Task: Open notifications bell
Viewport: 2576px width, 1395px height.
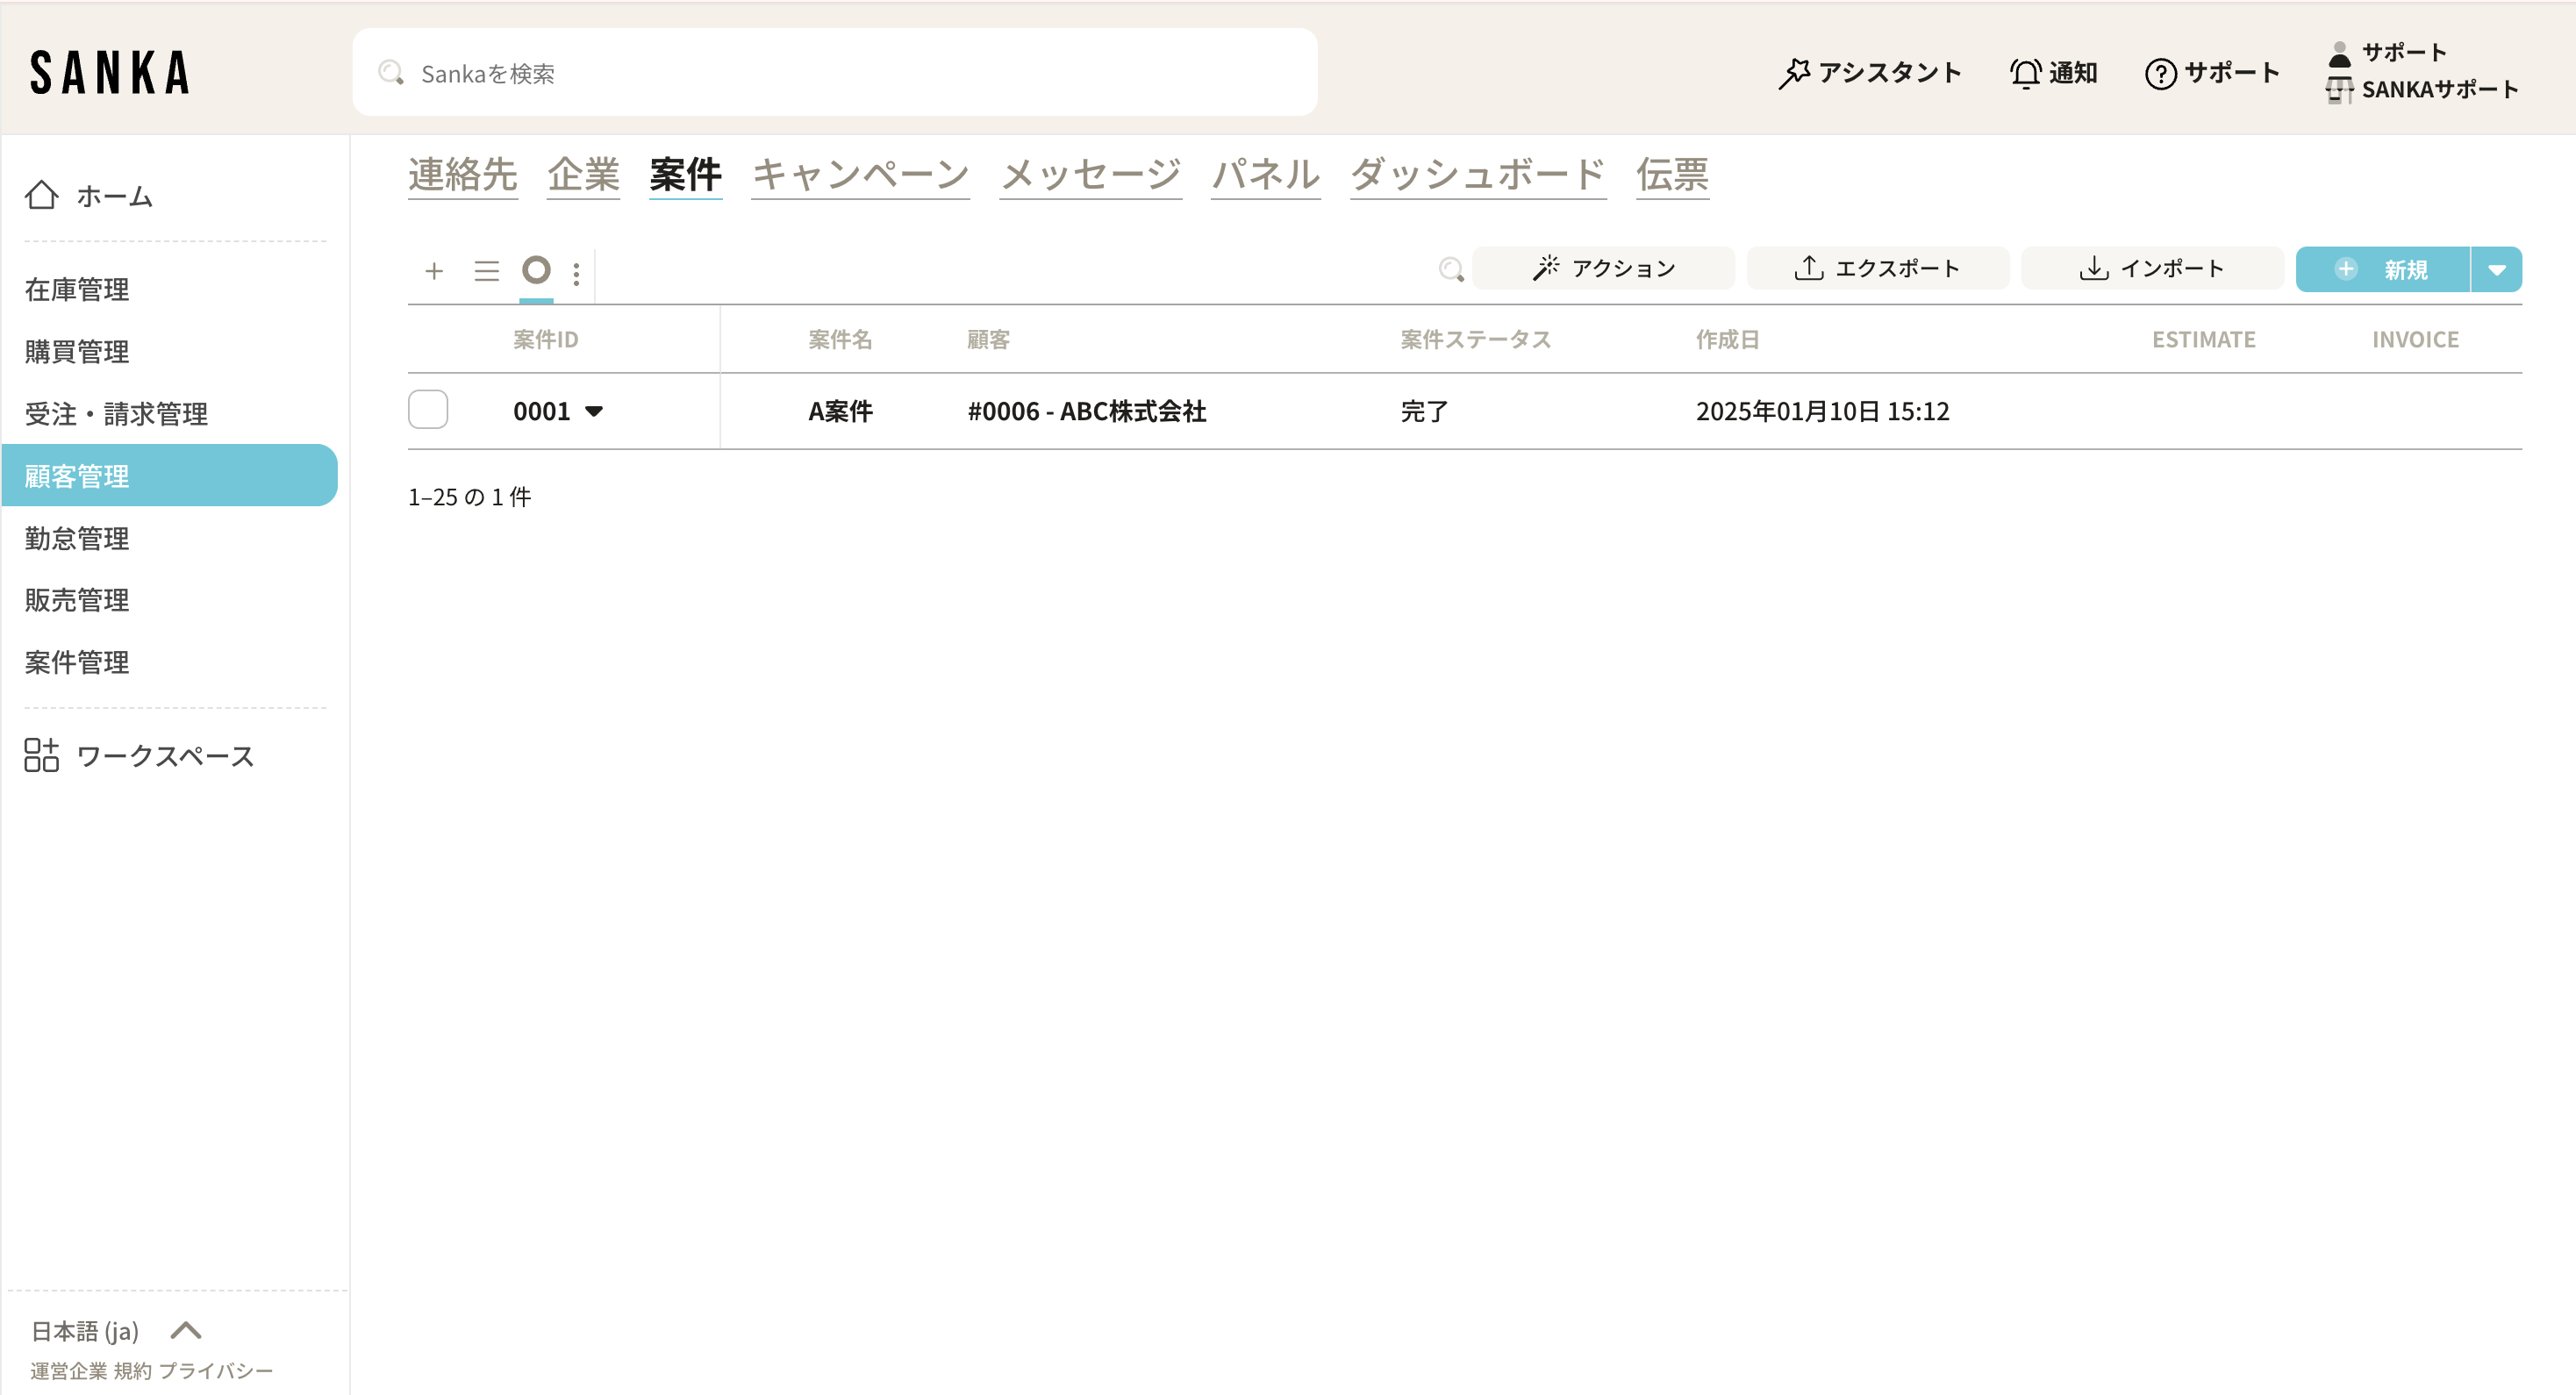Action: click(2025, 73)
